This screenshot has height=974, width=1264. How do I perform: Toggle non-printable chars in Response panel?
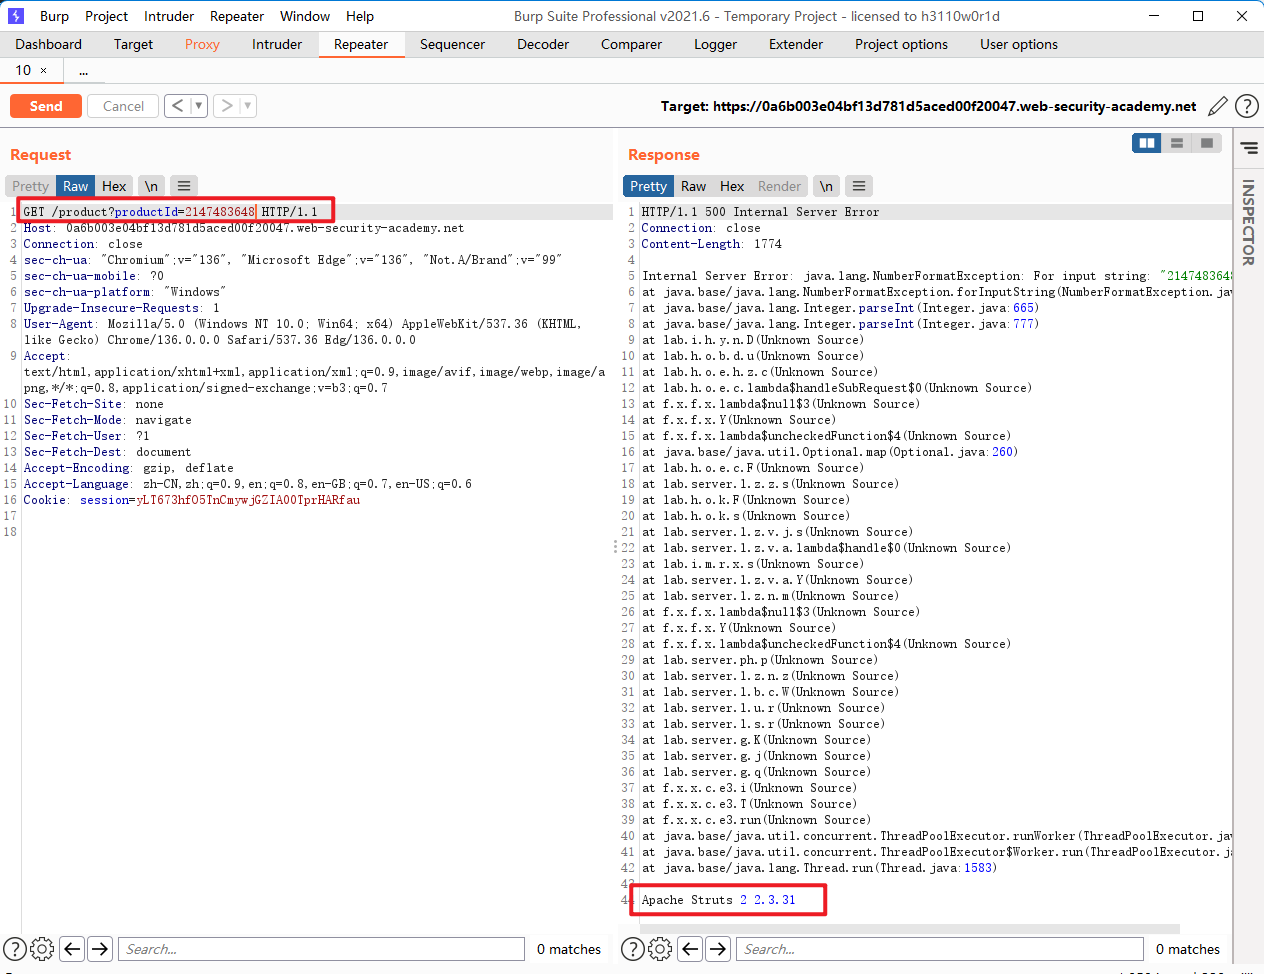click(826, 186)
